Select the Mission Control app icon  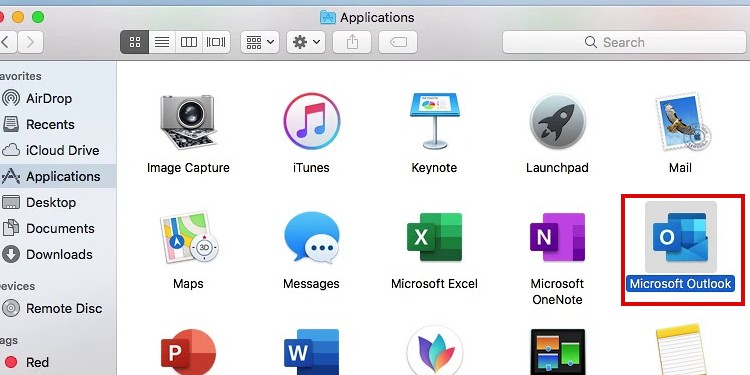tap(558, 352)
